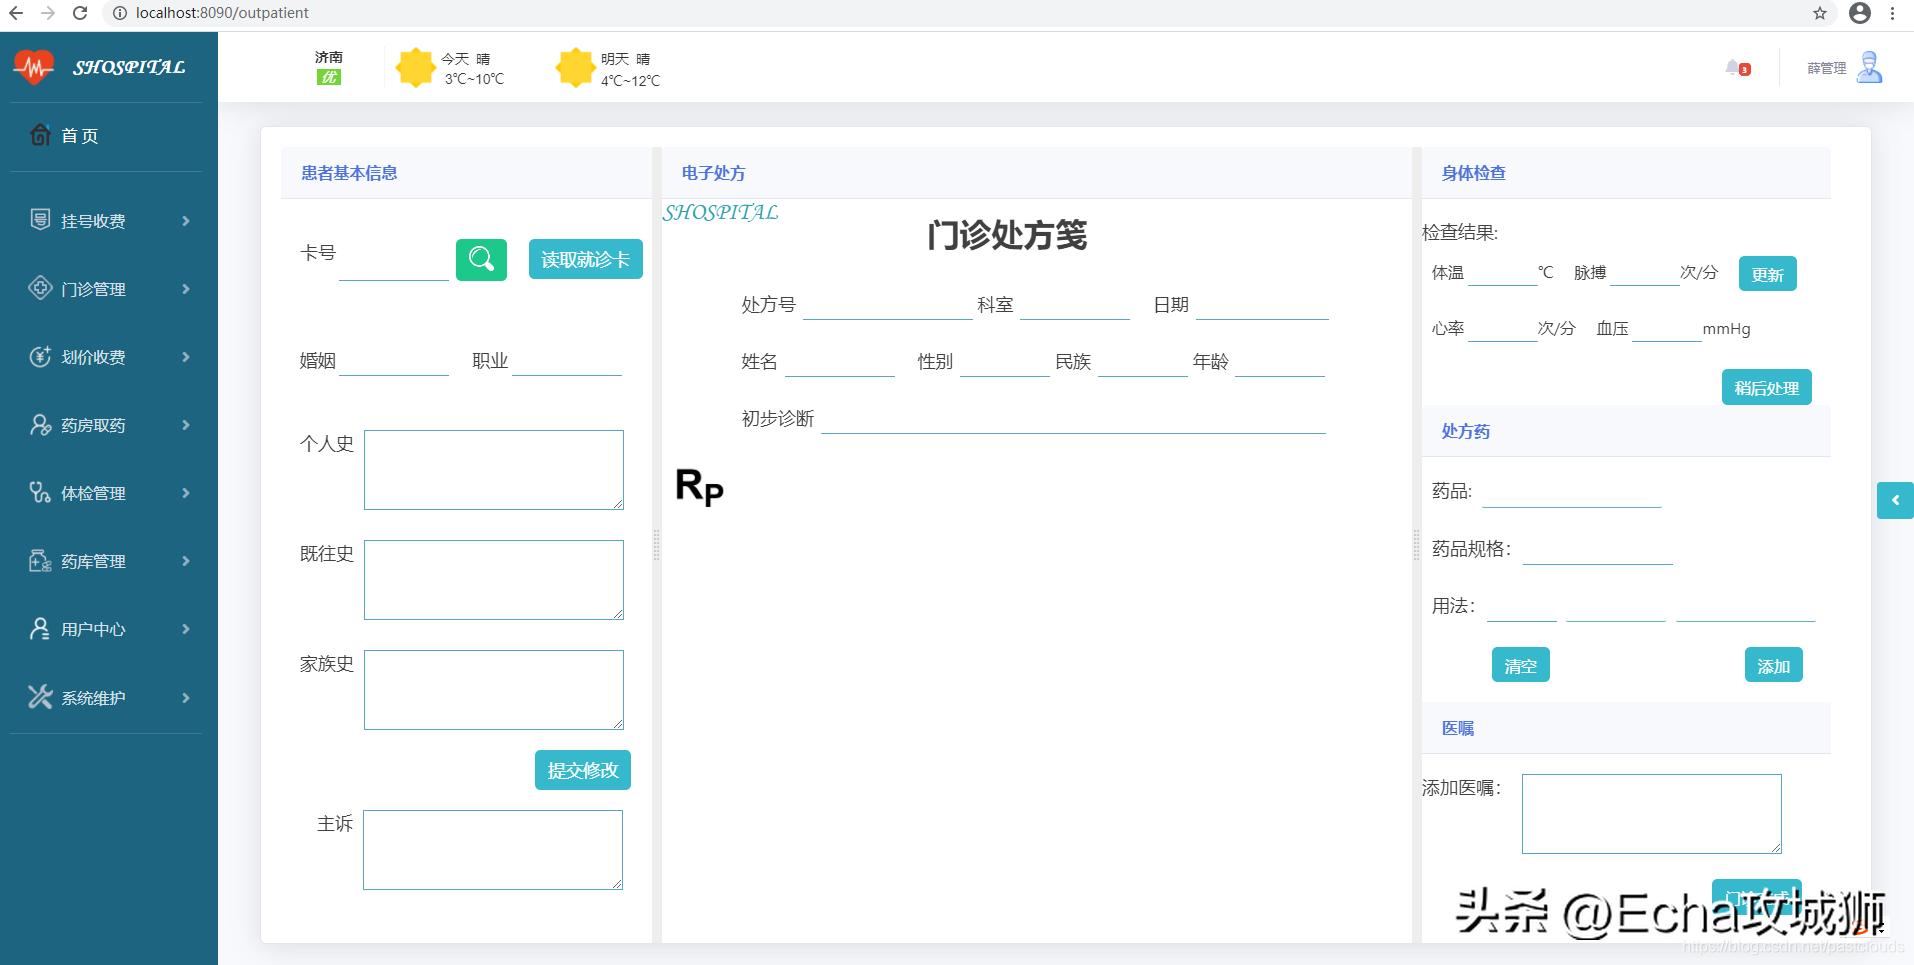Click the search magnifier icon beside 卡号

tap(481, 259)
